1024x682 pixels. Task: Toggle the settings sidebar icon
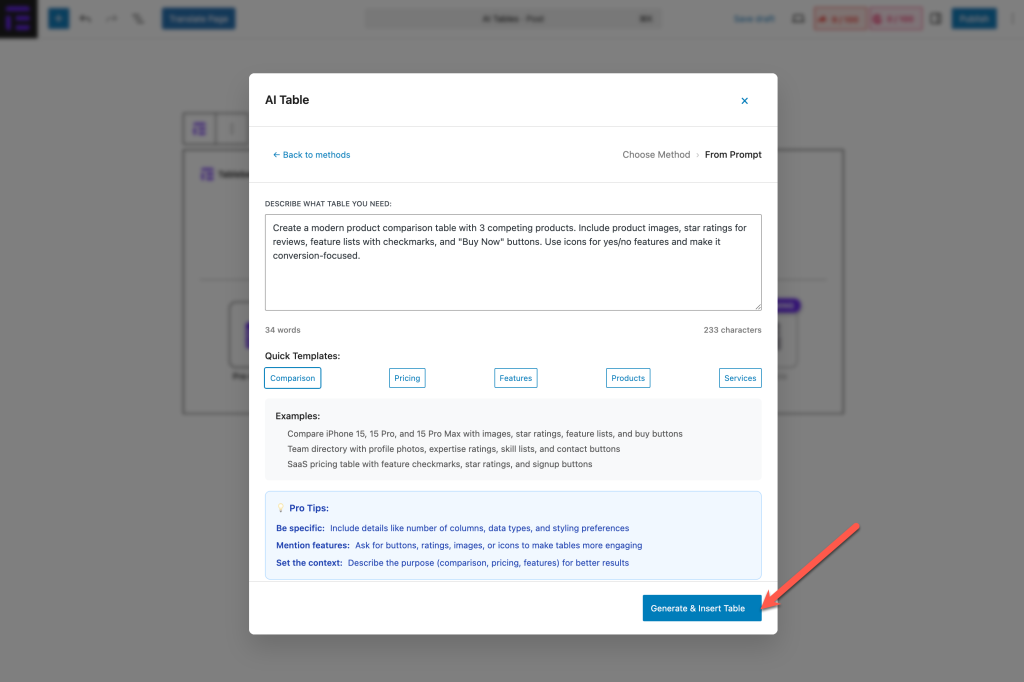click(936, 19)
